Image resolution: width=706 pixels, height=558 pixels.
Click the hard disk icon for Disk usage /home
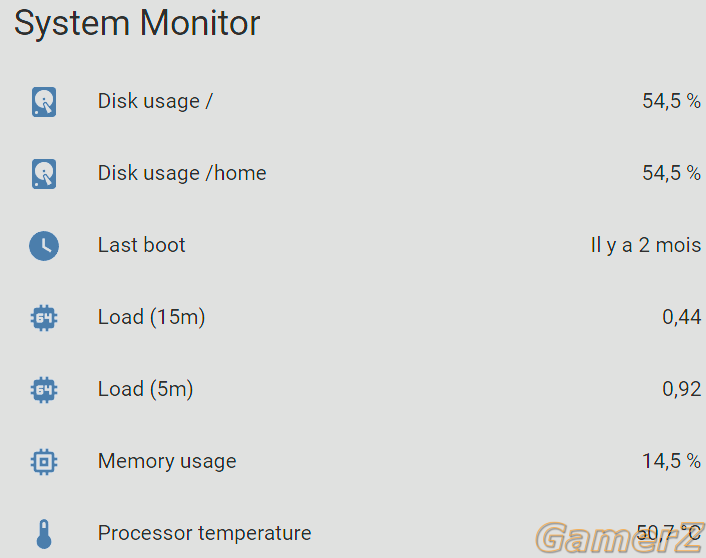(44, 174)
